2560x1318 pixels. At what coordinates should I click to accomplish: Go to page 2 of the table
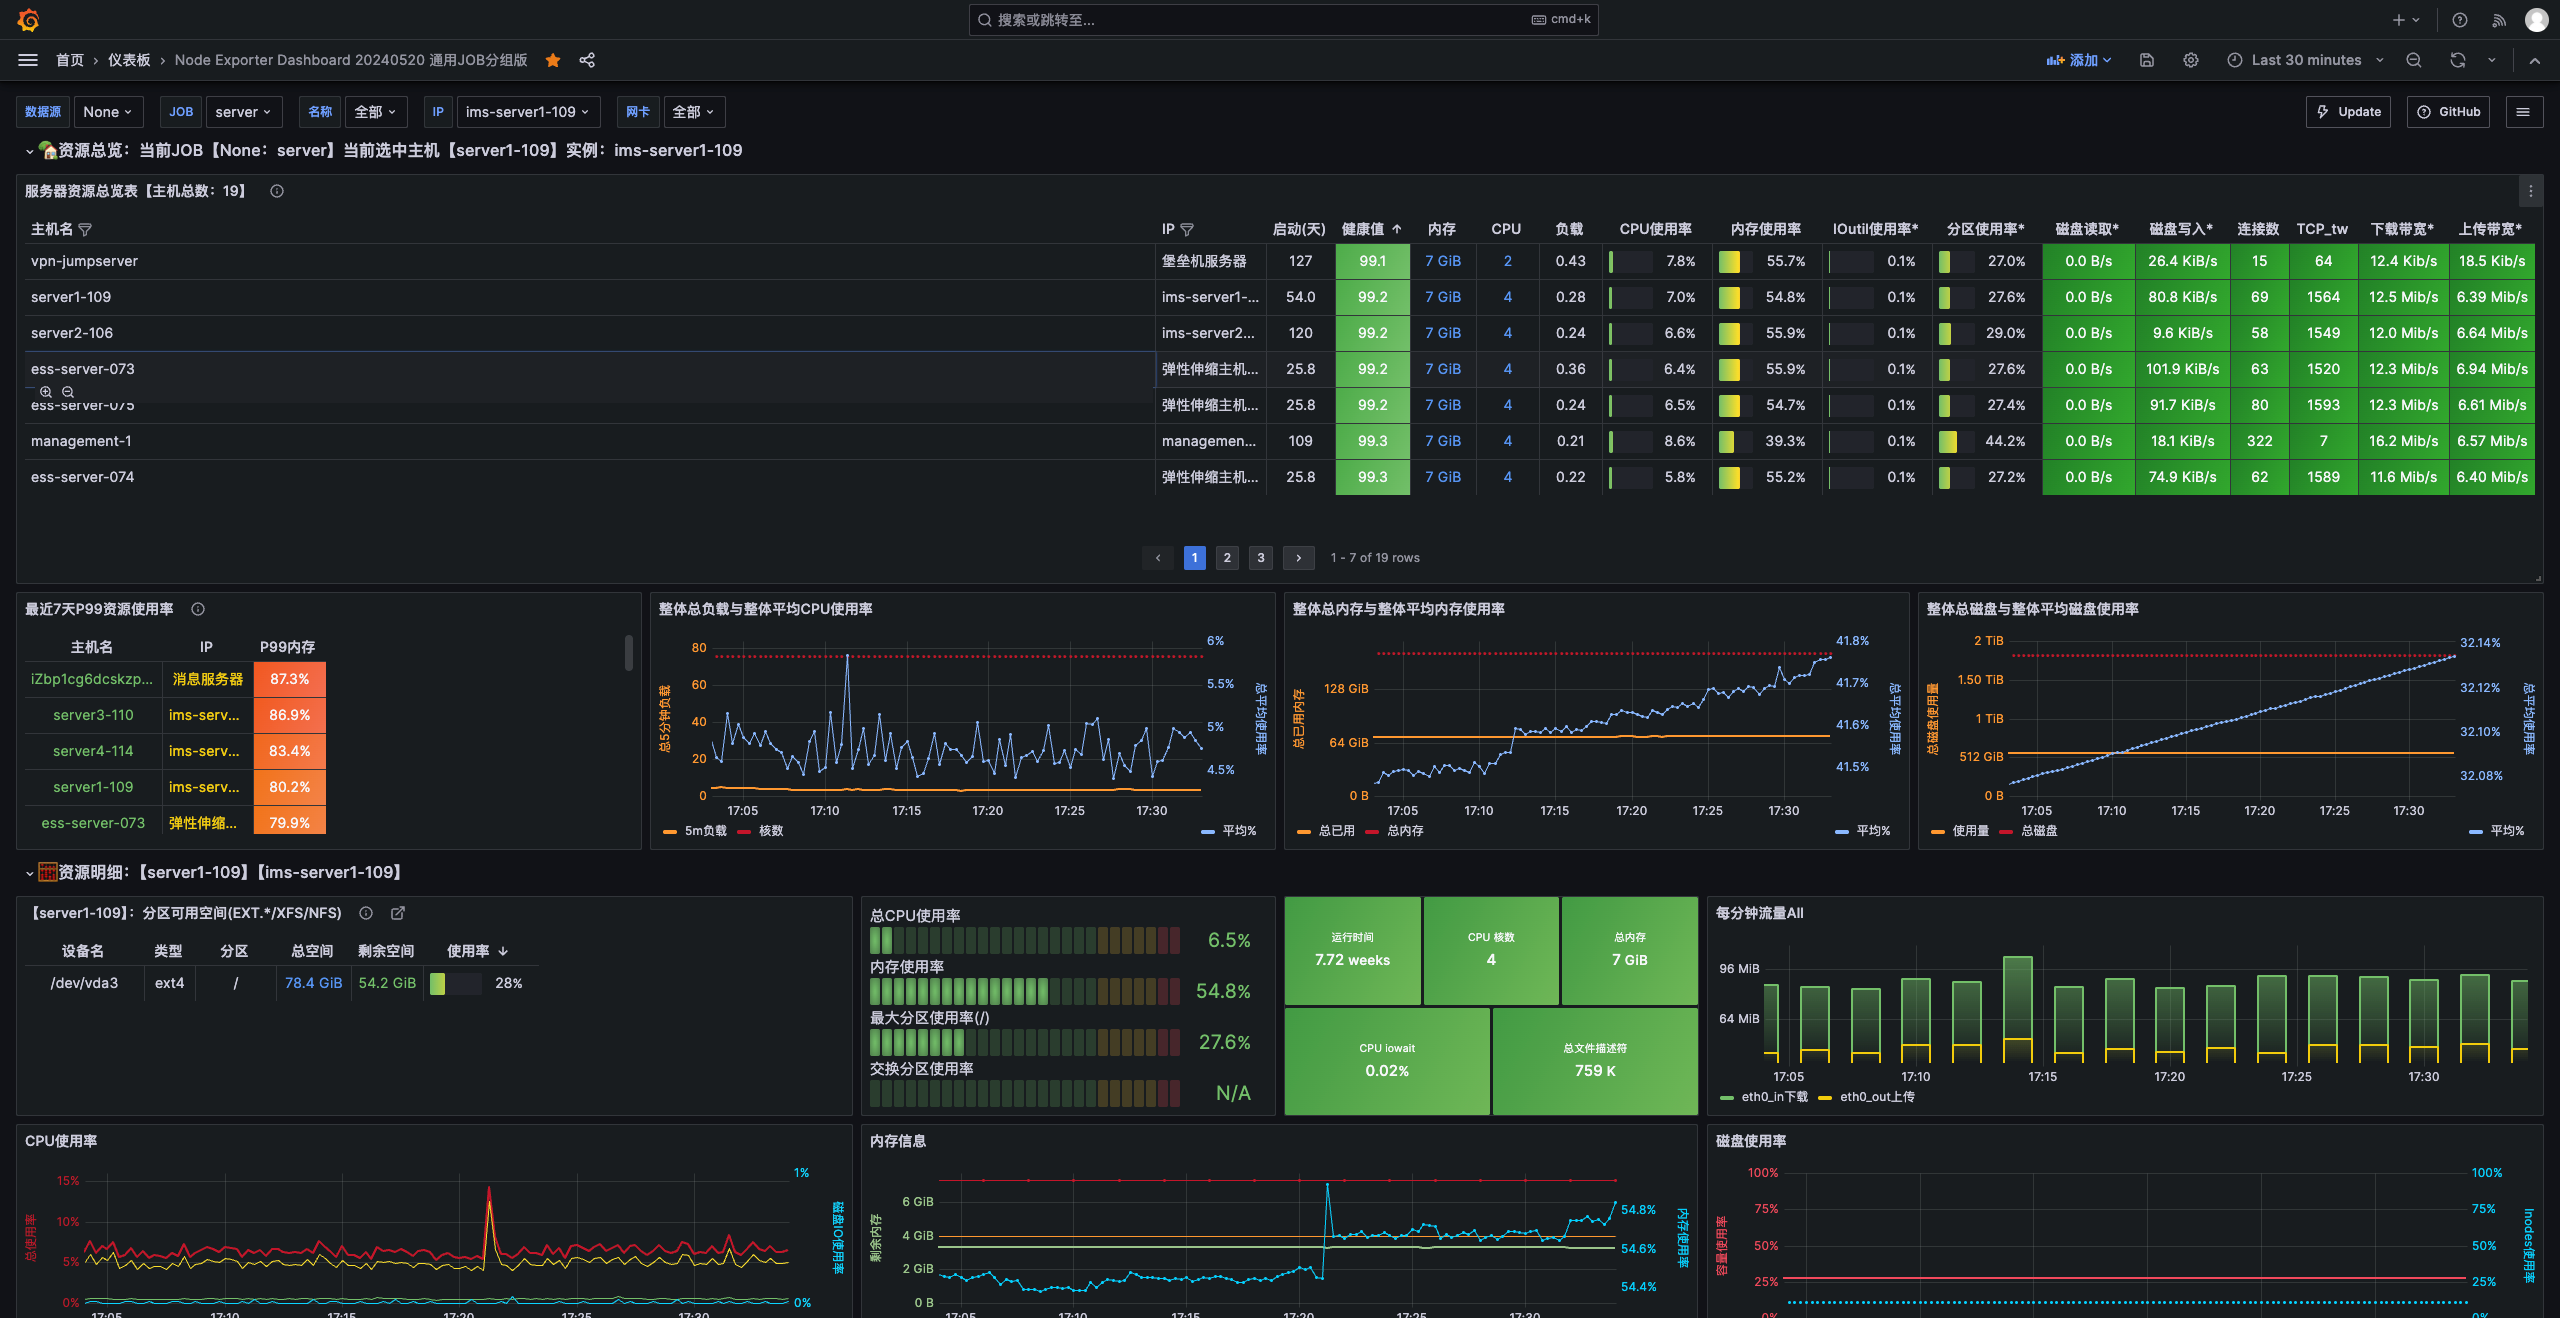[1227, 558]
